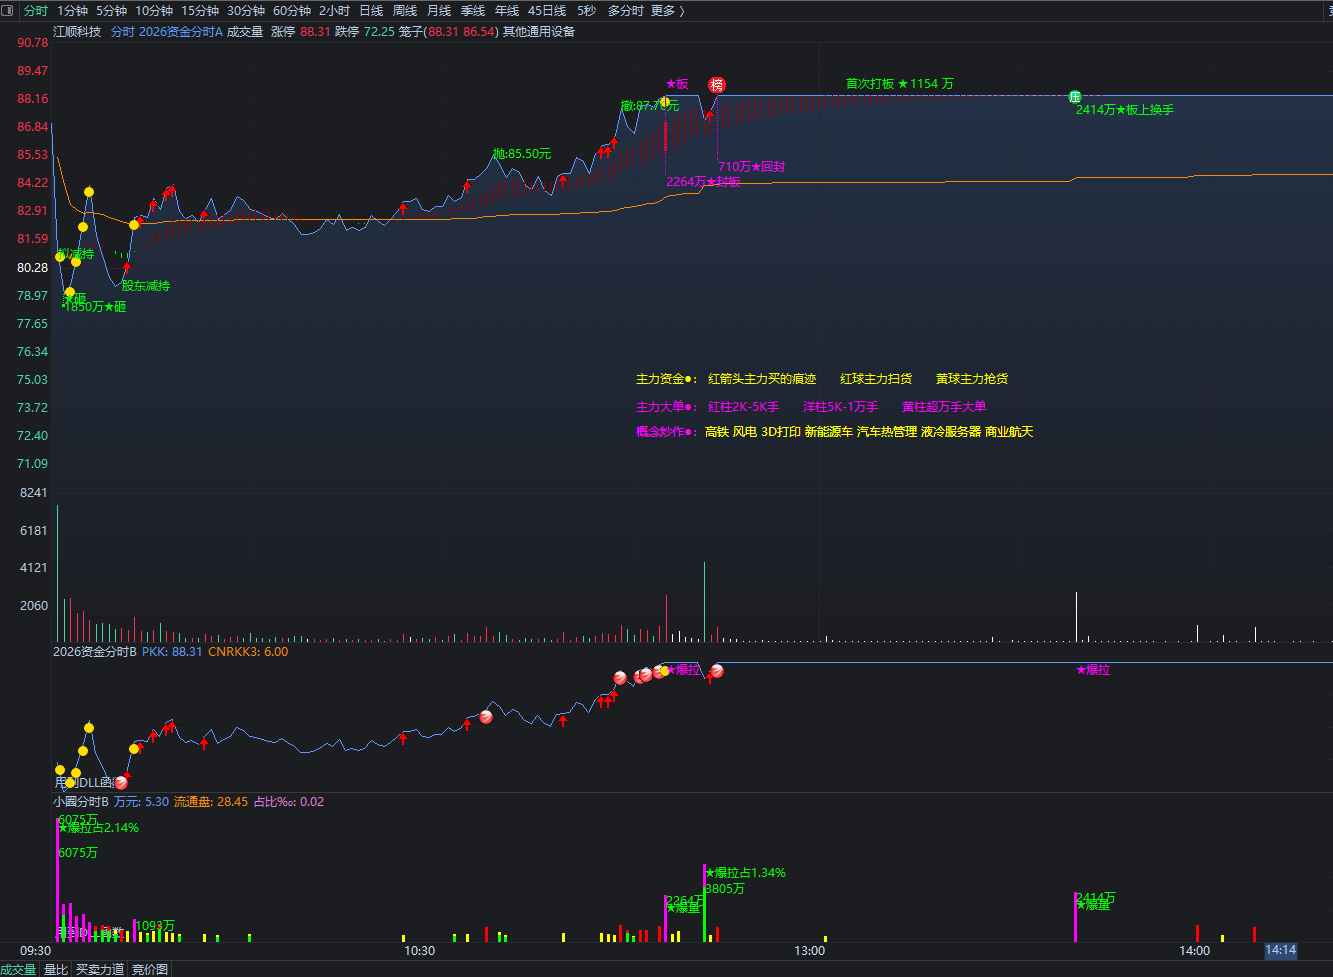The width and height of the screenshot is (1333, 977).
Task: Click the 2026资金分时B sub-chart title
Action: pos(94,652)
